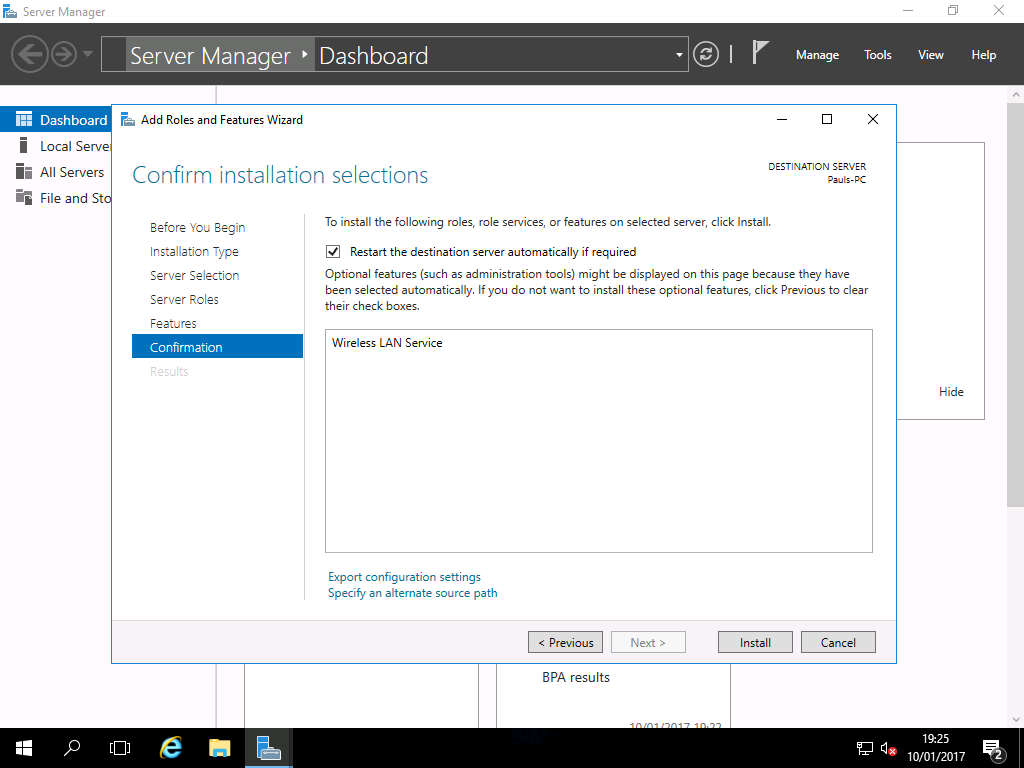Open File Explorer from taskbar
This screenshot has width=1024, height=768.
pos(220,748)
